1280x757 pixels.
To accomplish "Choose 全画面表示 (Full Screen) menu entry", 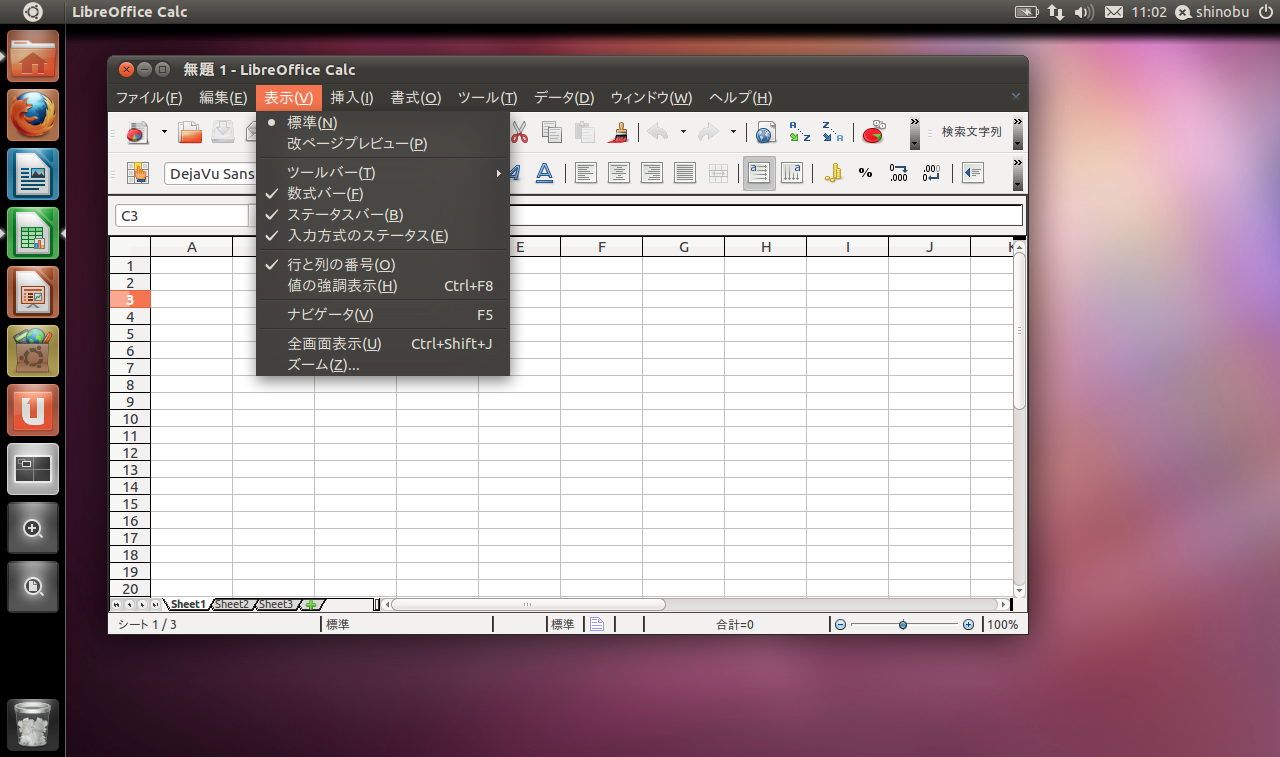I will click(x=334, y=343).
